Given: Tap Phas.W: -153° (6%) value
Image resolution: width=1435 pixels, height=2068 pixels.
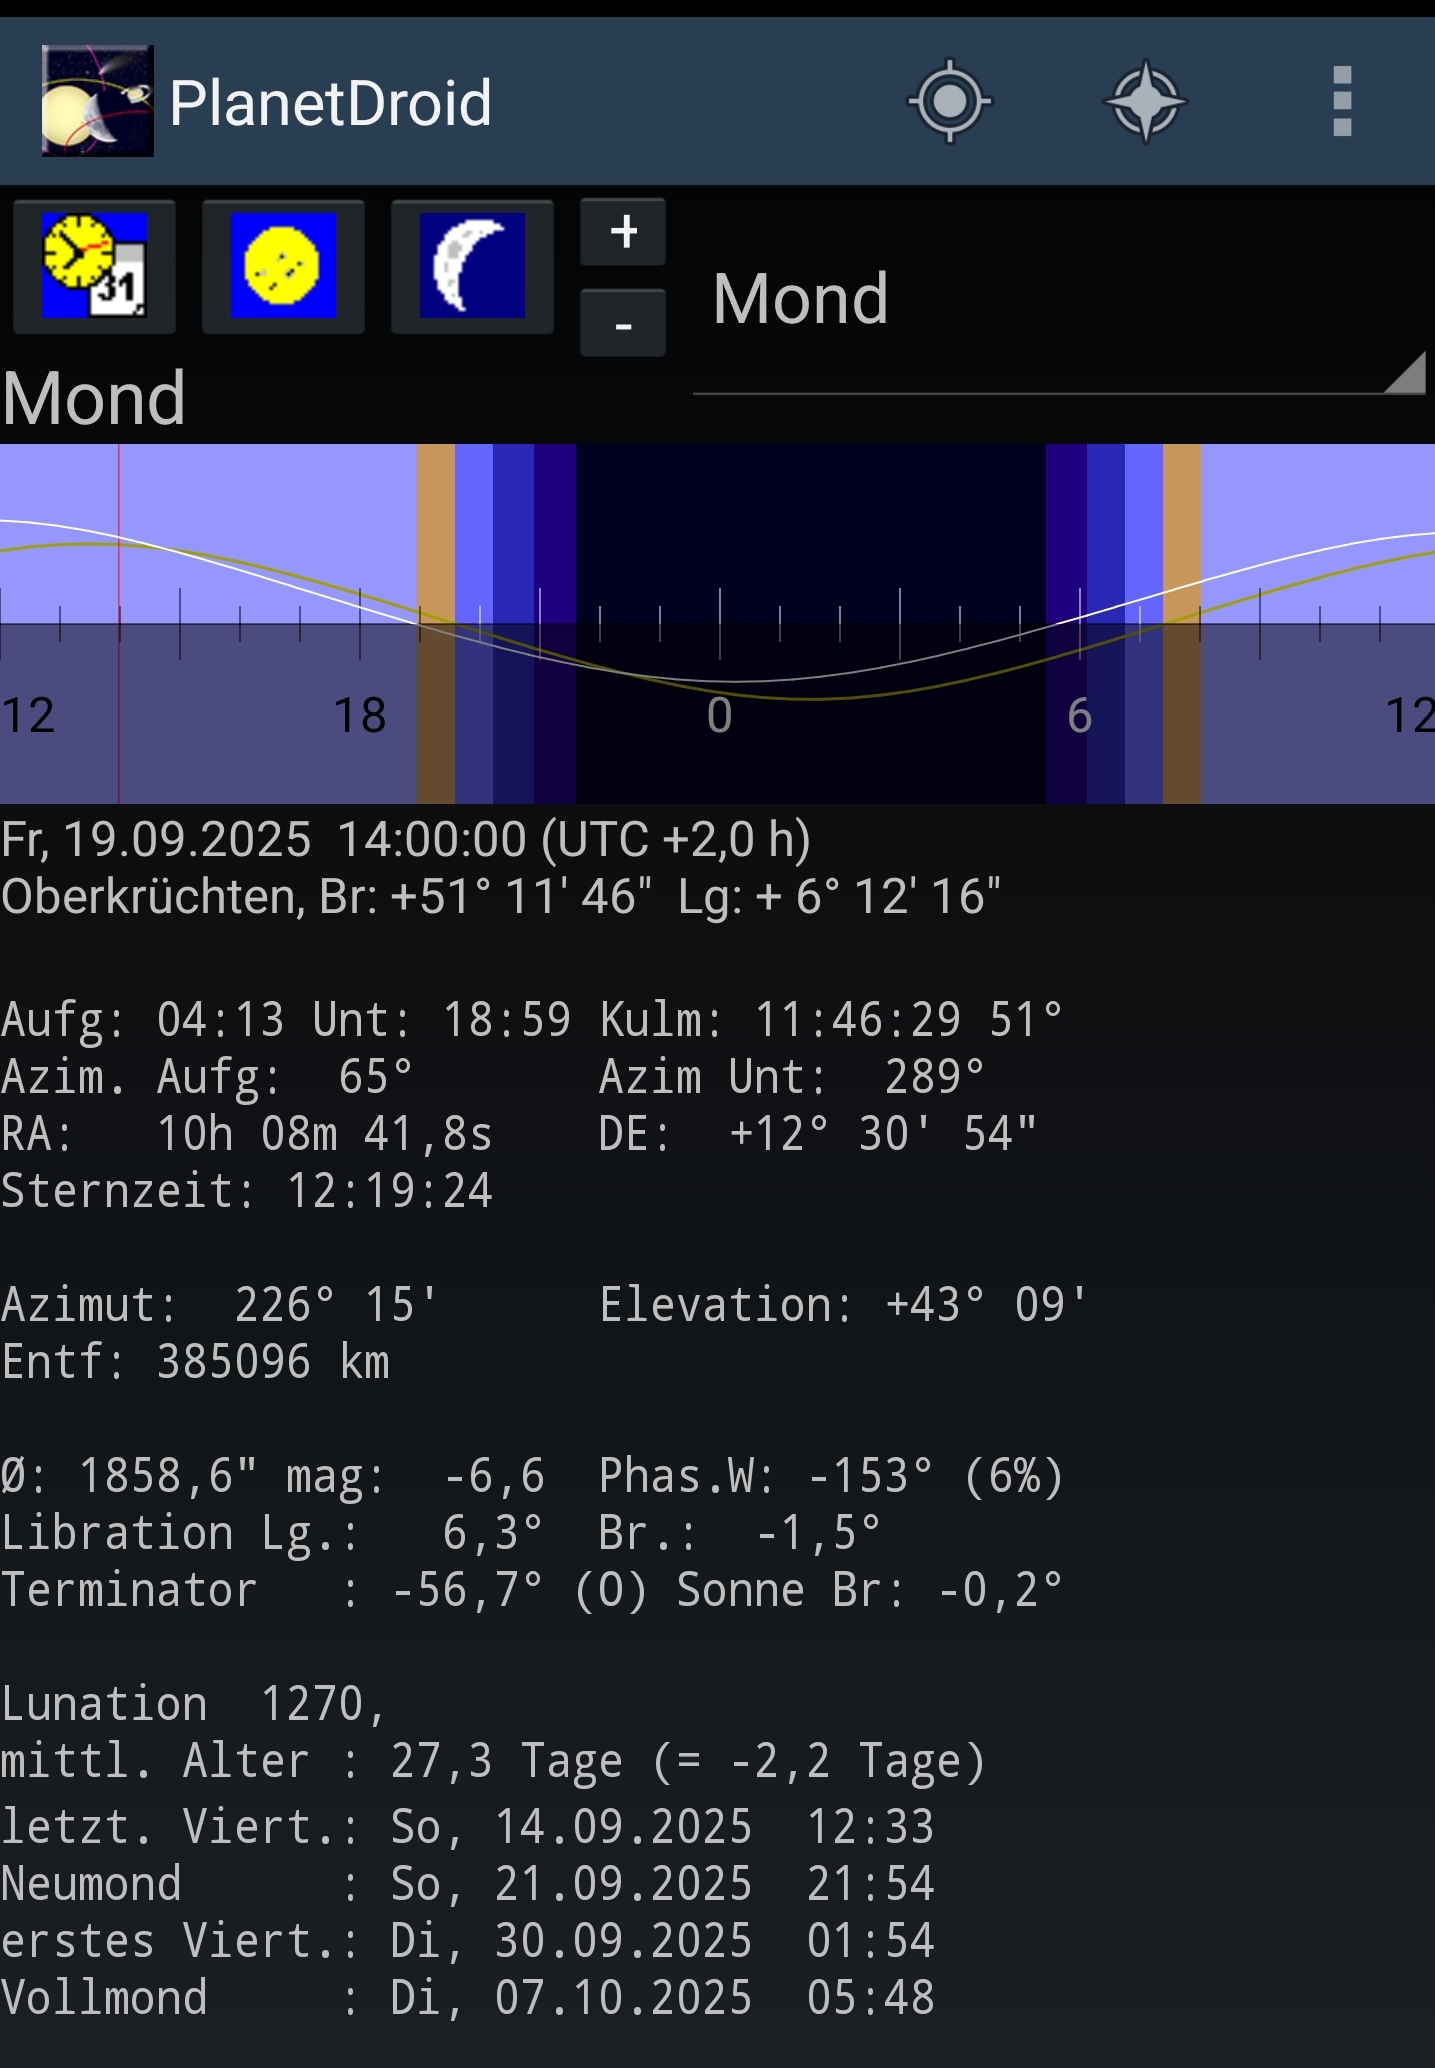Looking at the screenshot, I should [831, 1476].
